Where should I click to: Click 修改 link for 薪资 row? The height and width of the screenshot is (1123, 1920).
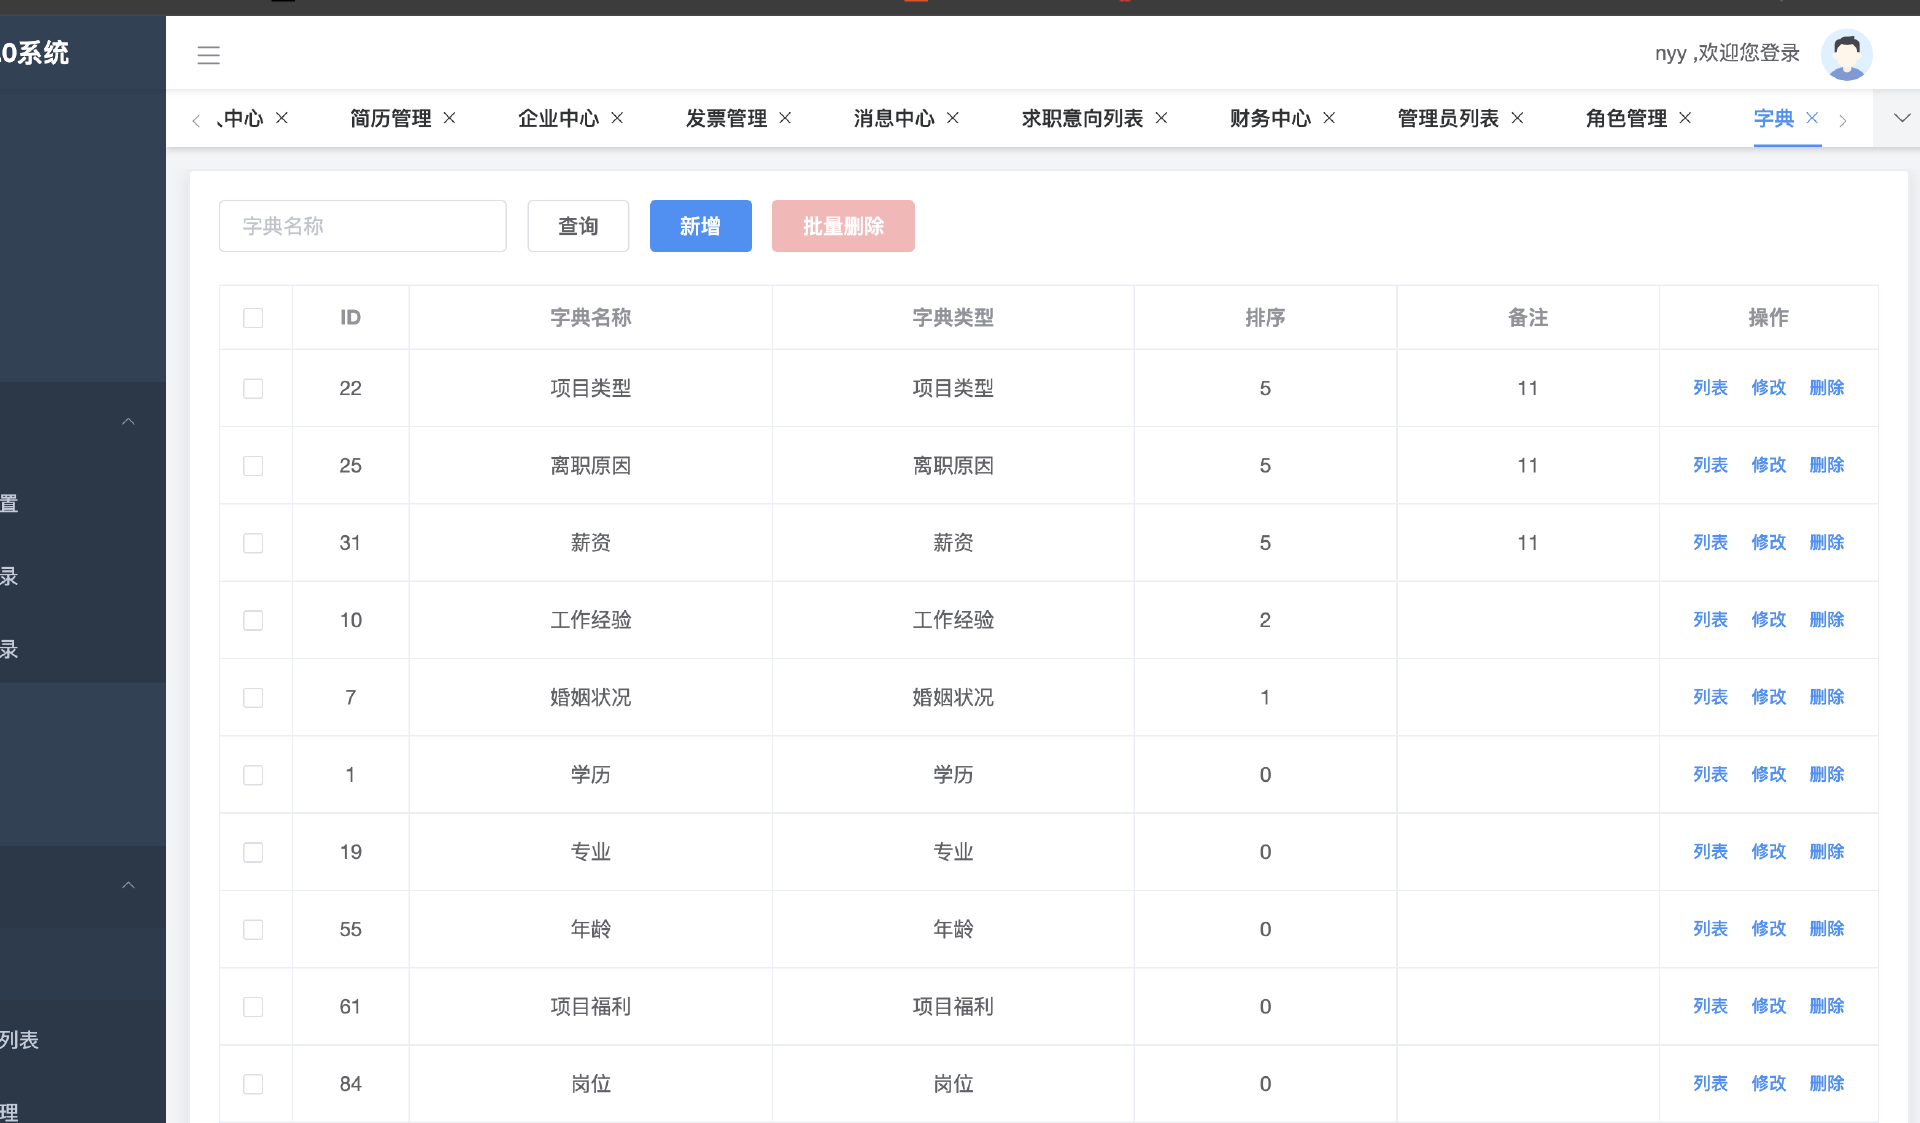(1768, 542)
